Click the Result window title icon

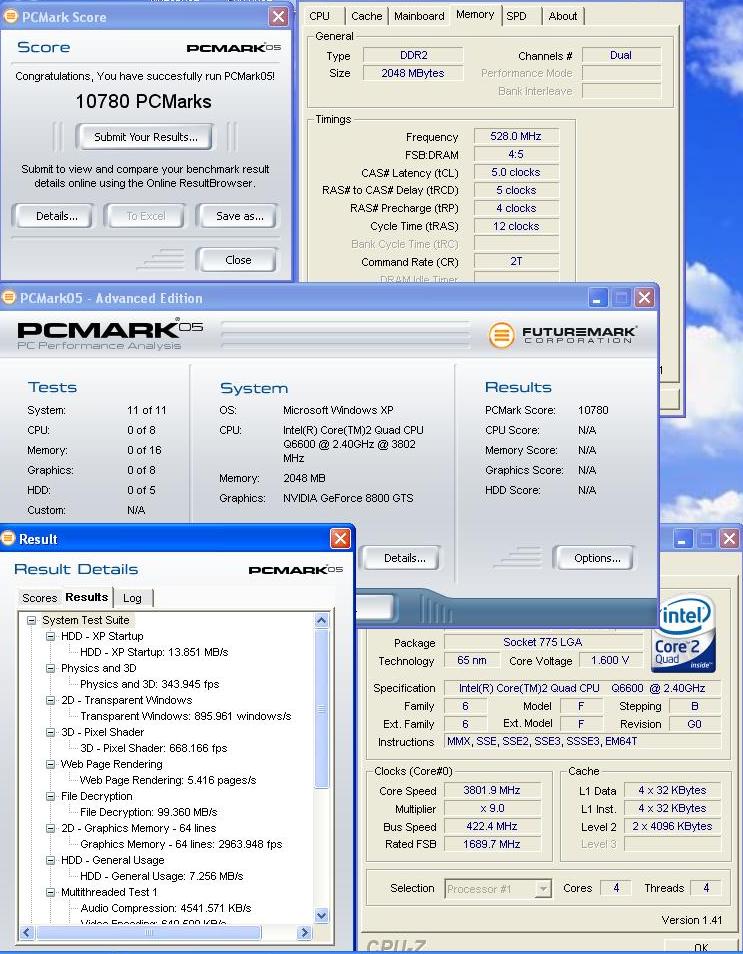coord(8,538)
